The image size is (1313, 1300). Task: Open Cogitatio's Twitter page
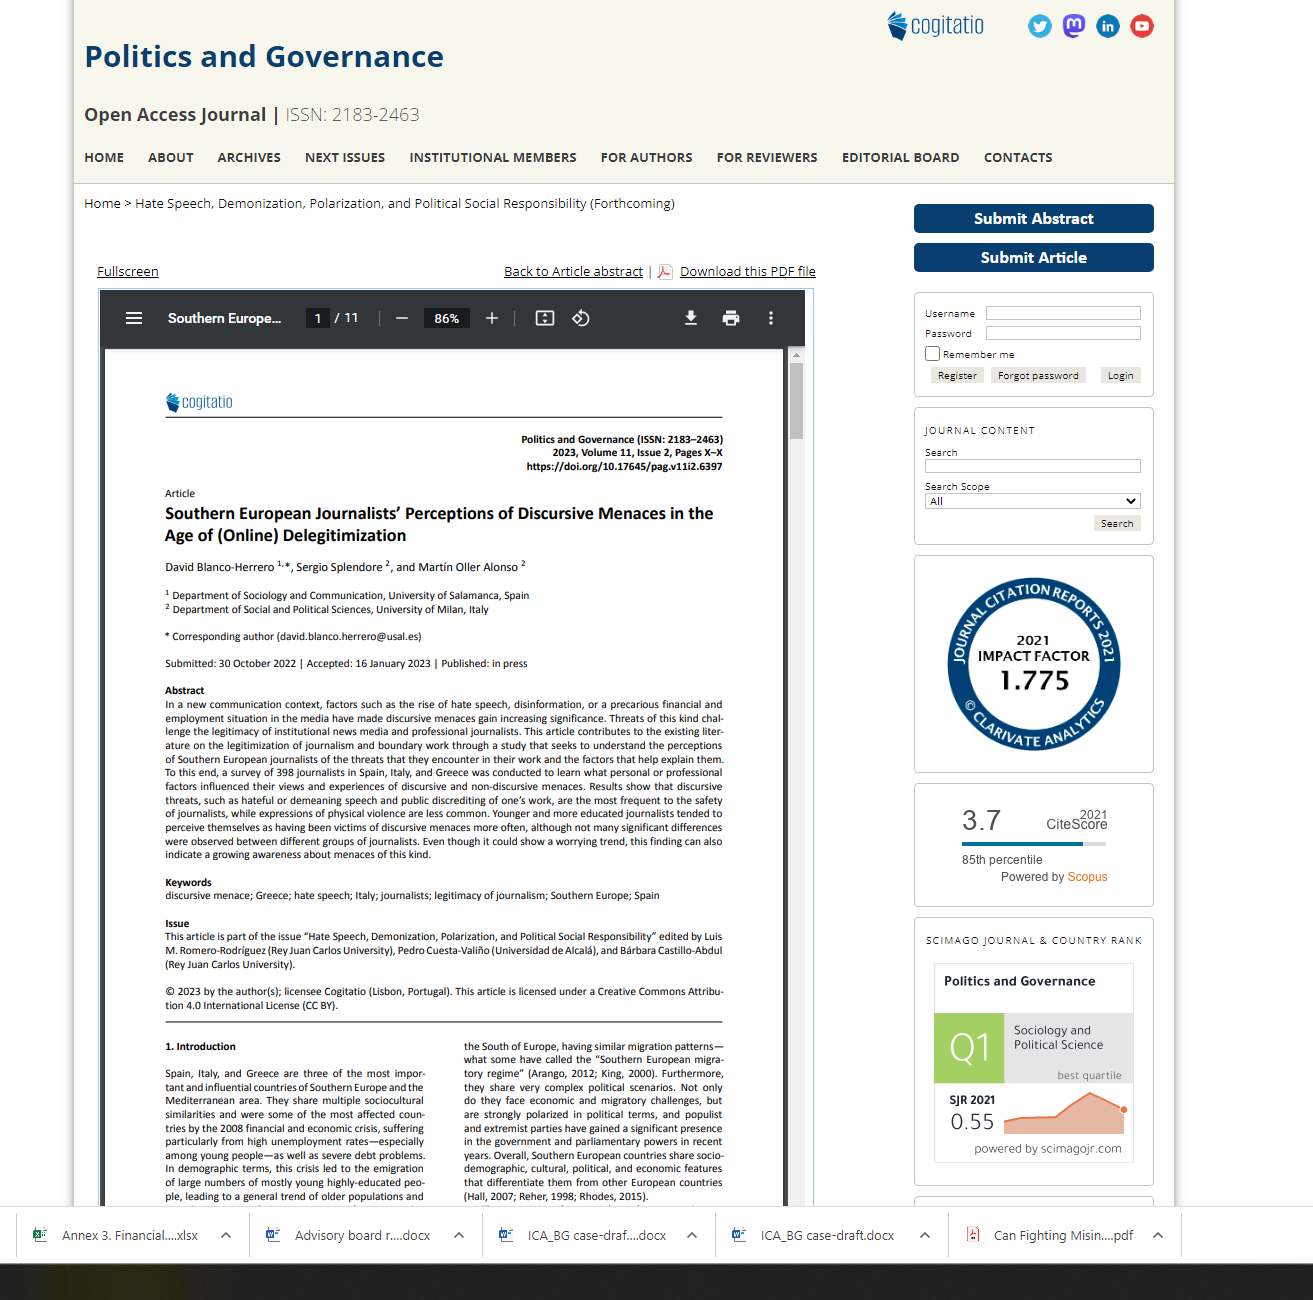point(1040,26)
